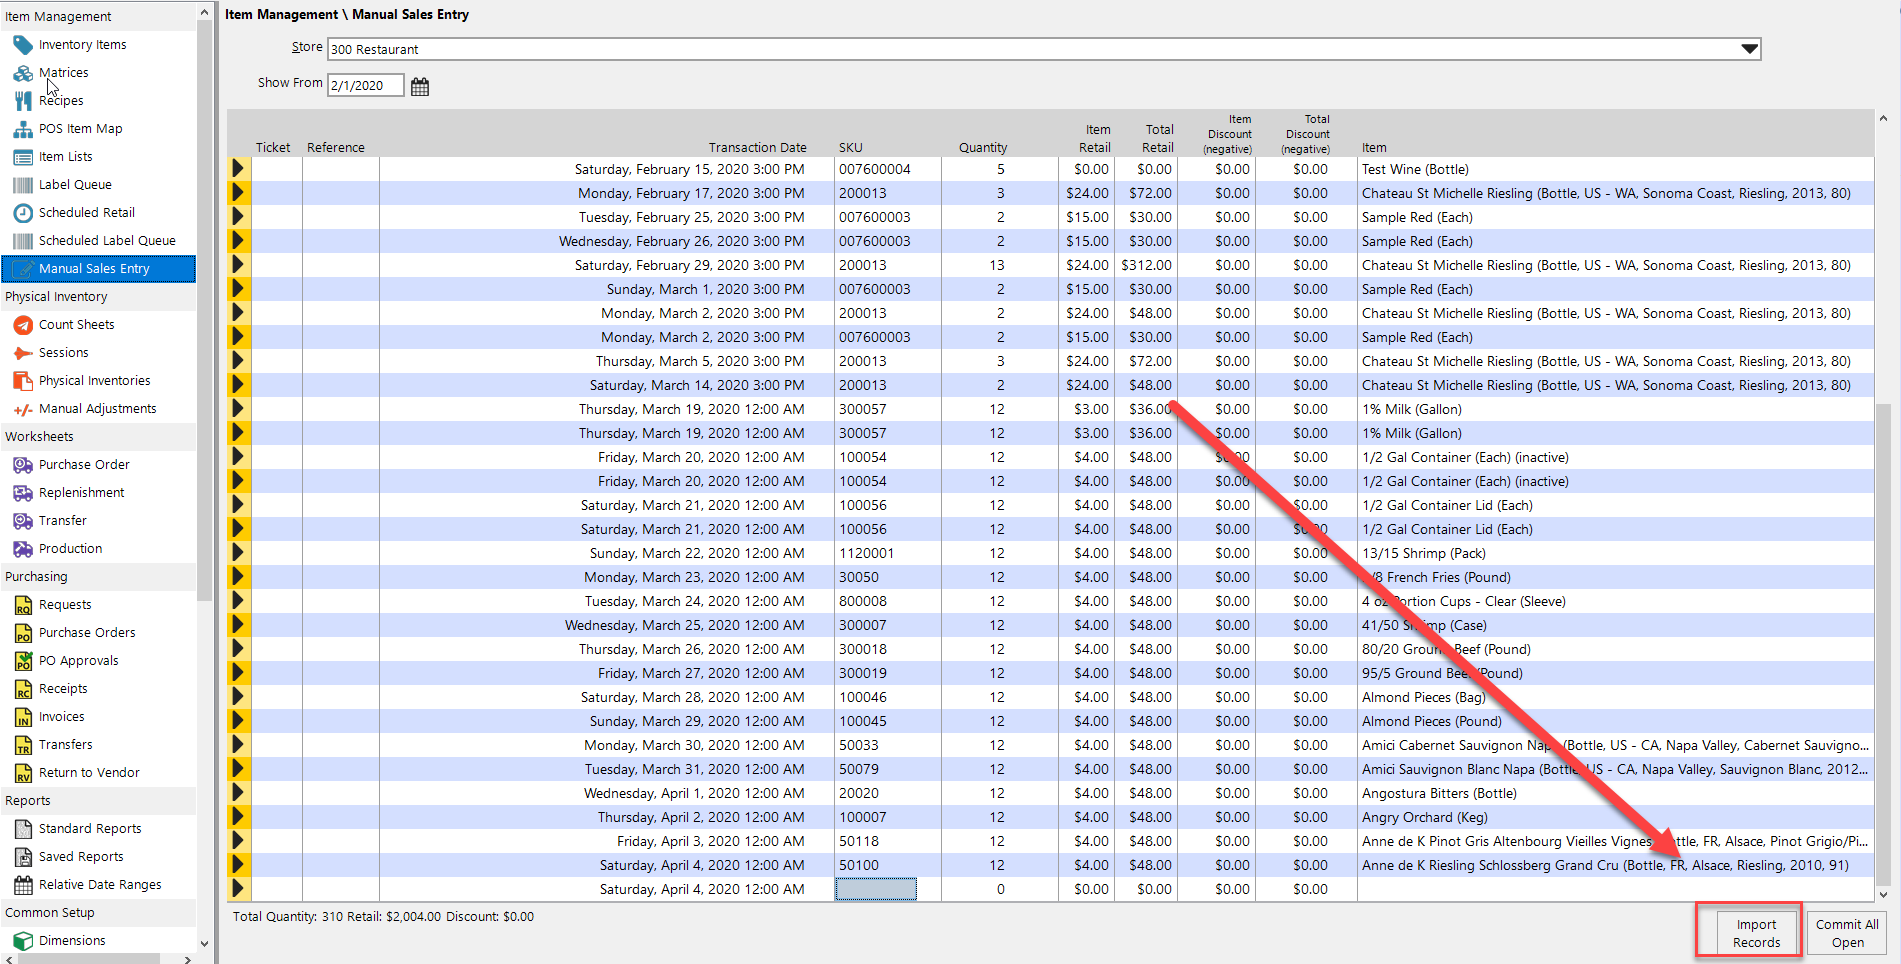Viewport: 1901px width, 964px height.
Task: Open the Scheduled Retail clock icon
Action: (23, 213)
